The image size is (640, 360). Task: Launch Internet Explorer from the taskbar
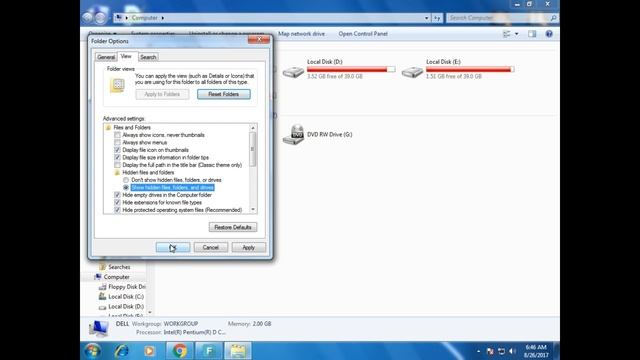click(121, 351)
